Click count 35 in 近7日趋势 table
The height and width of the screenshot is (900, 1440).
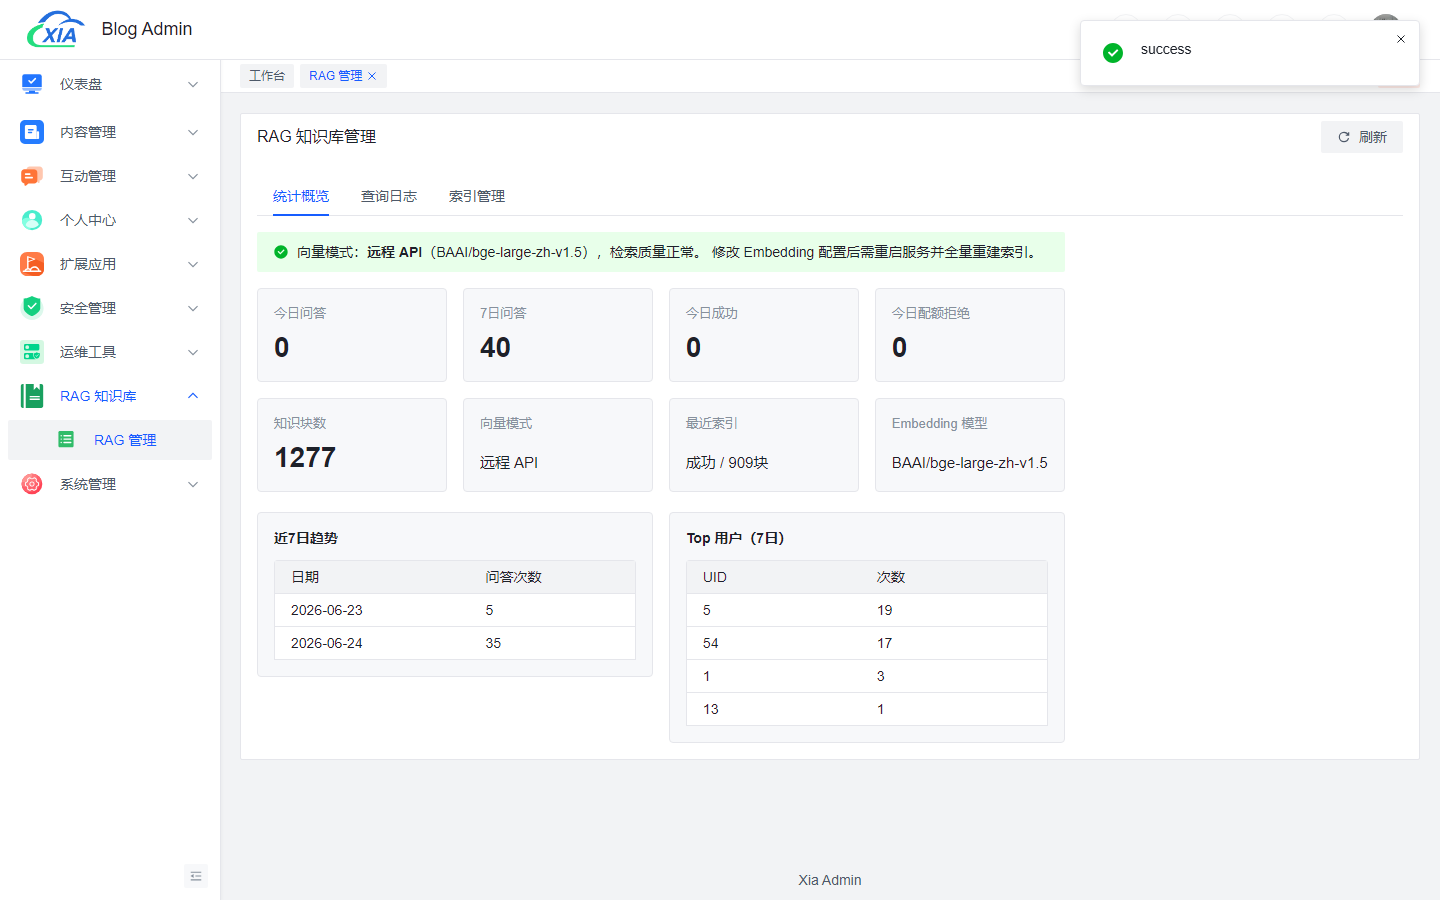tap(493, 643)
